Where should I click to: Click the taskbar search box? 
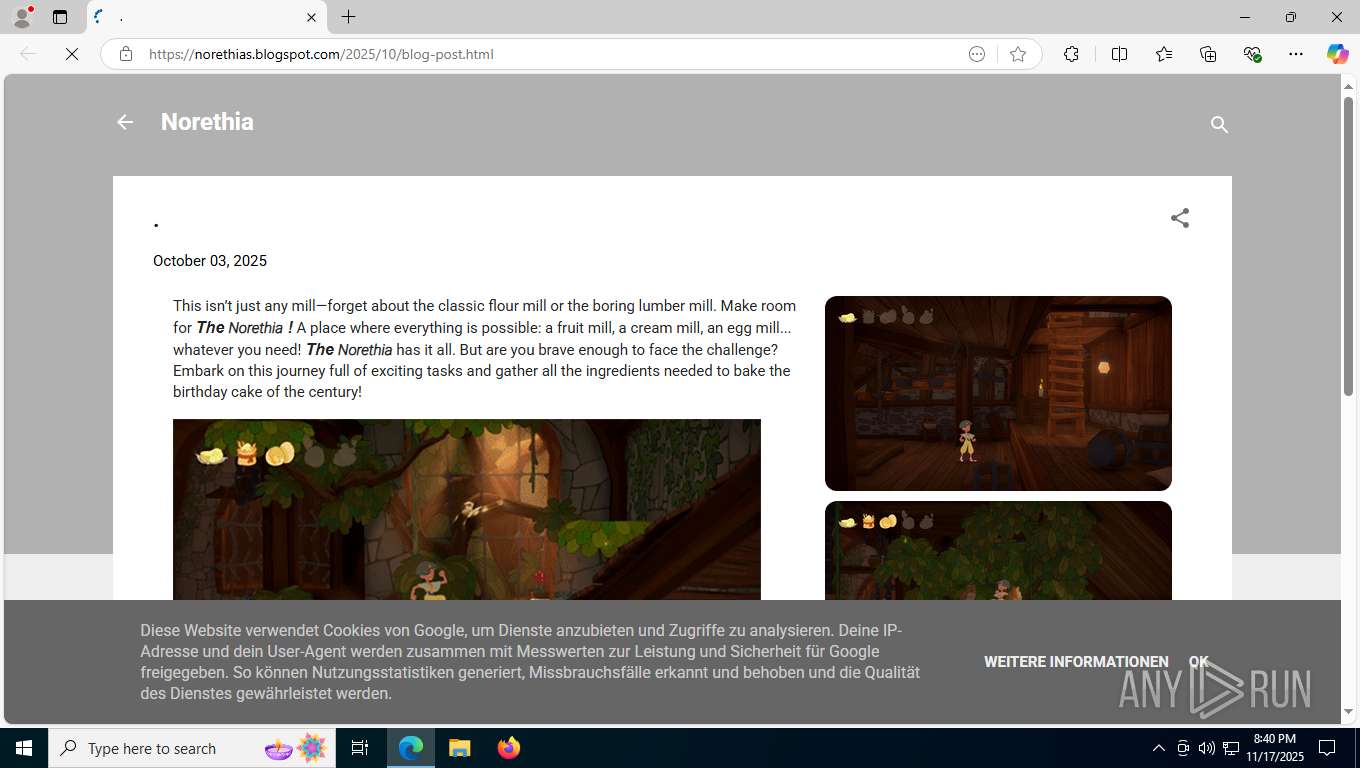tap(192, 748)
